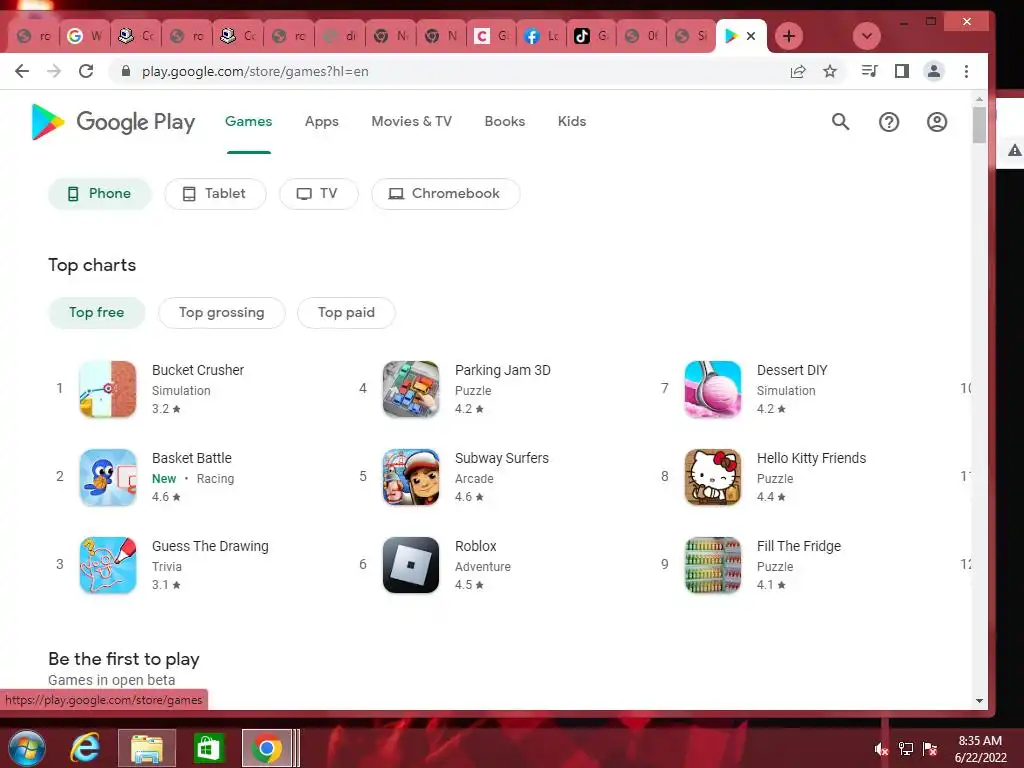Open the Fill The Fridge game icon
1024x768 pixels.
click(712, 565)
